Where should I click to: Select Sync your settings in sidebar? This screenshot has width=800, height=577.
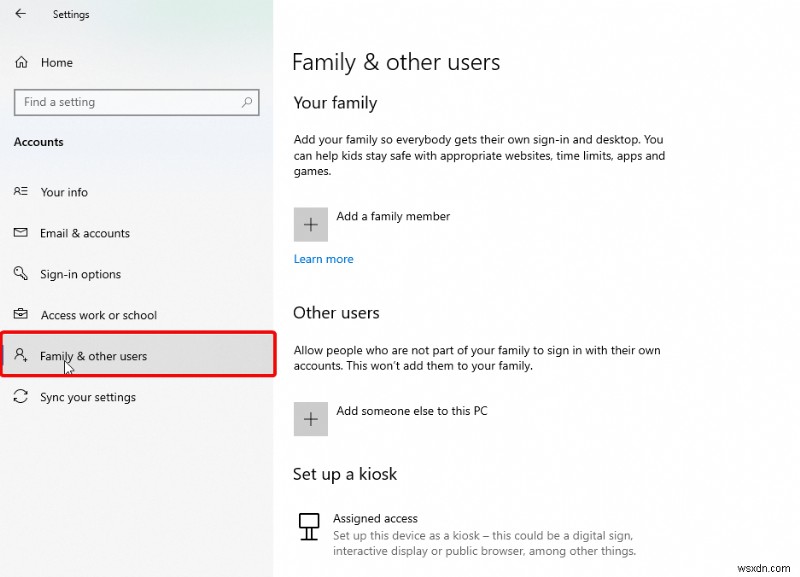[90, 397]
